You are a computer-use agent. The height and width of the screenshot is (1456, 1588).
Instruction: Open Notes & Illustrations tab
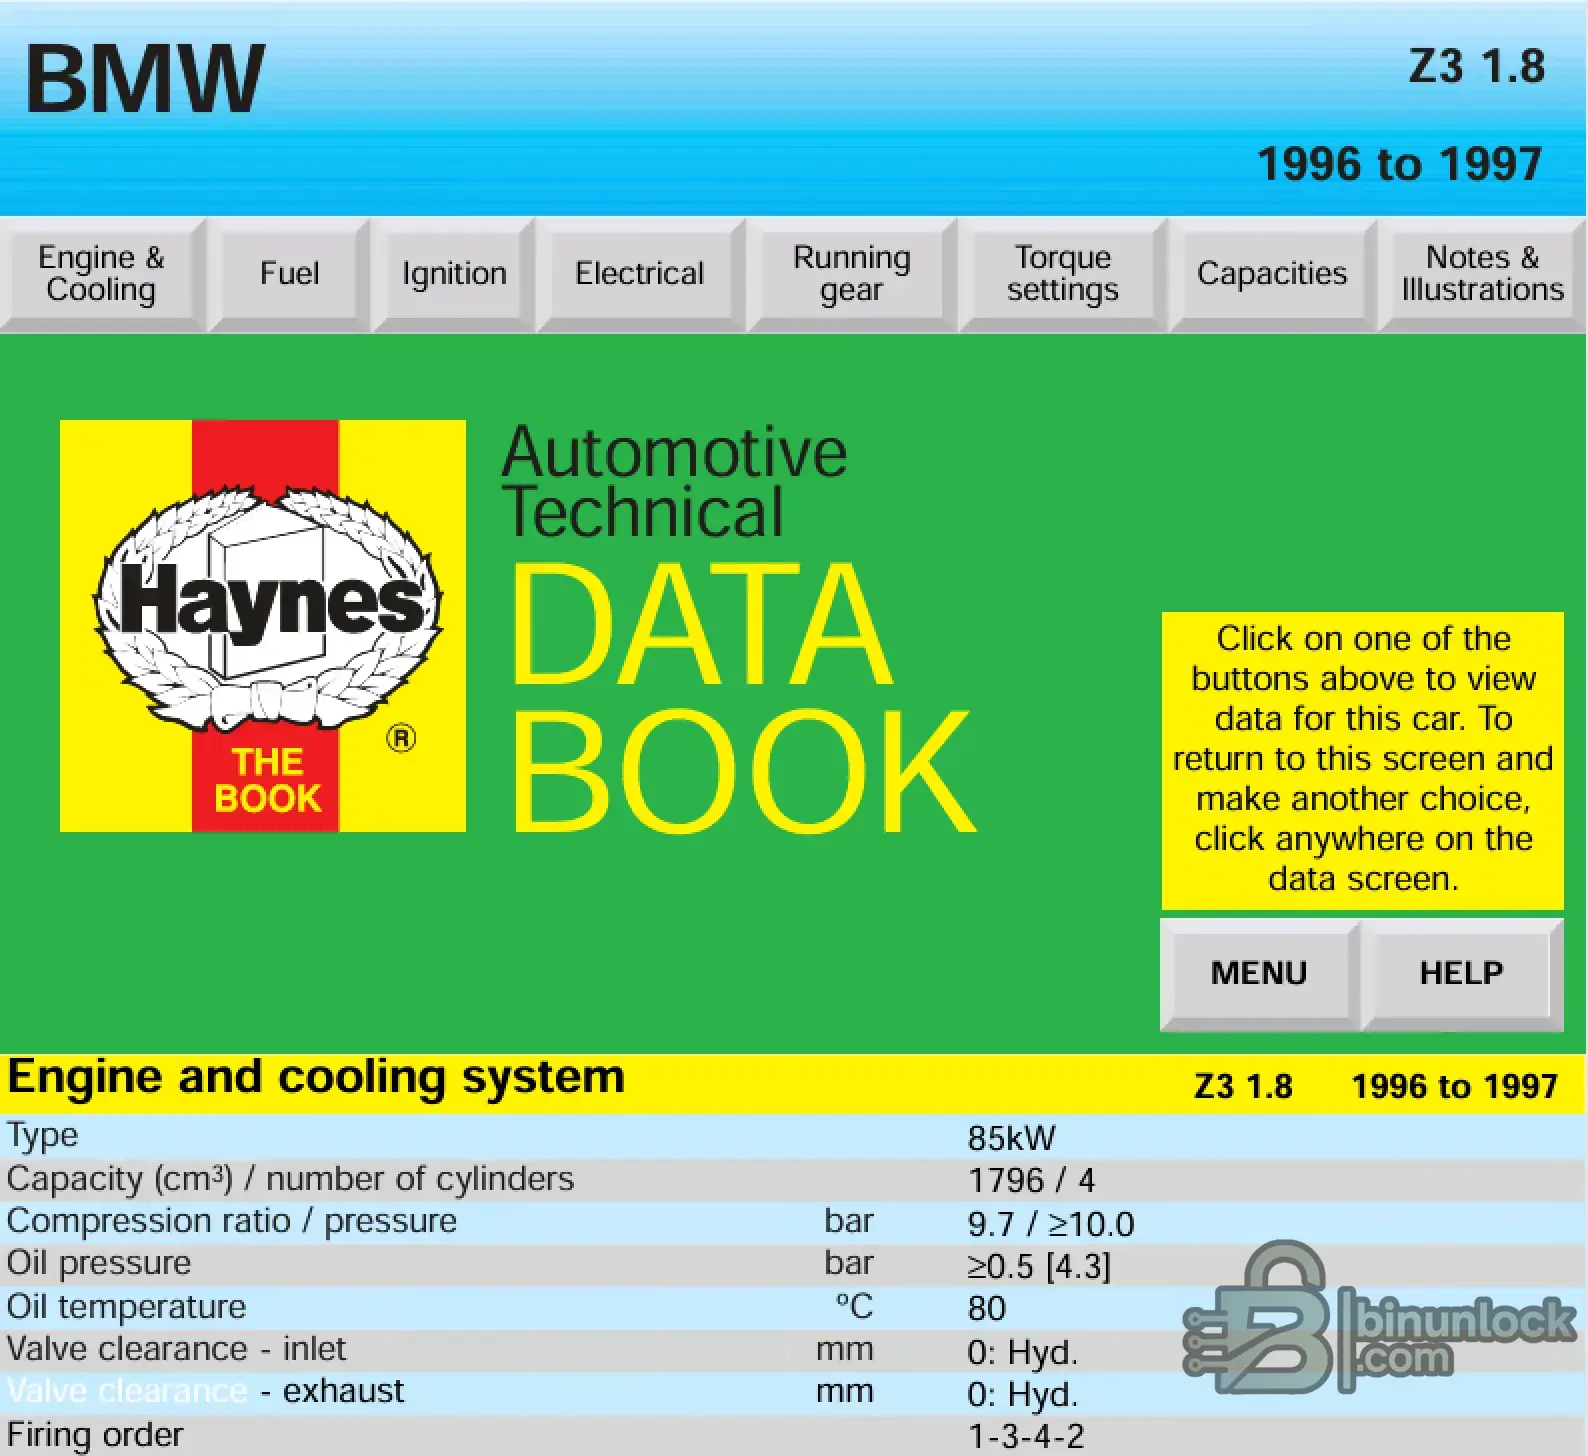[1482, 274]
